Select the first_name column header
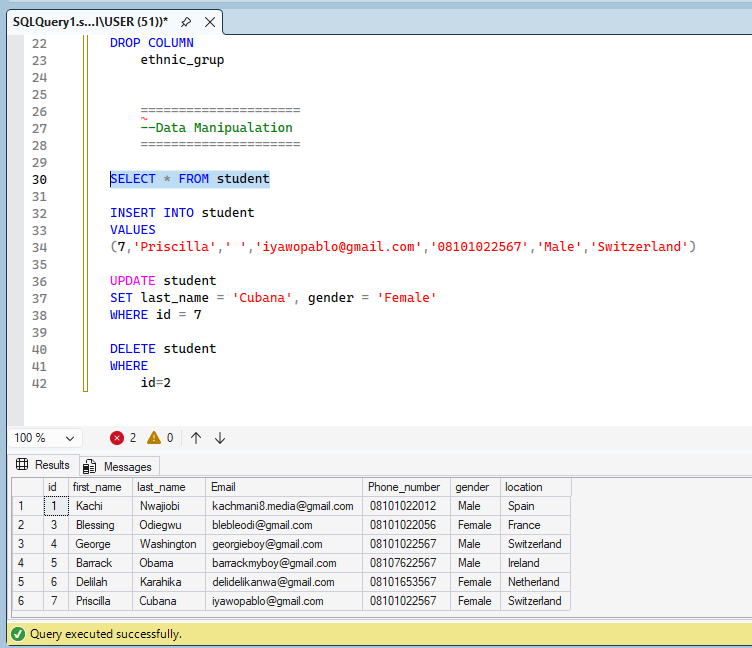 101,487
